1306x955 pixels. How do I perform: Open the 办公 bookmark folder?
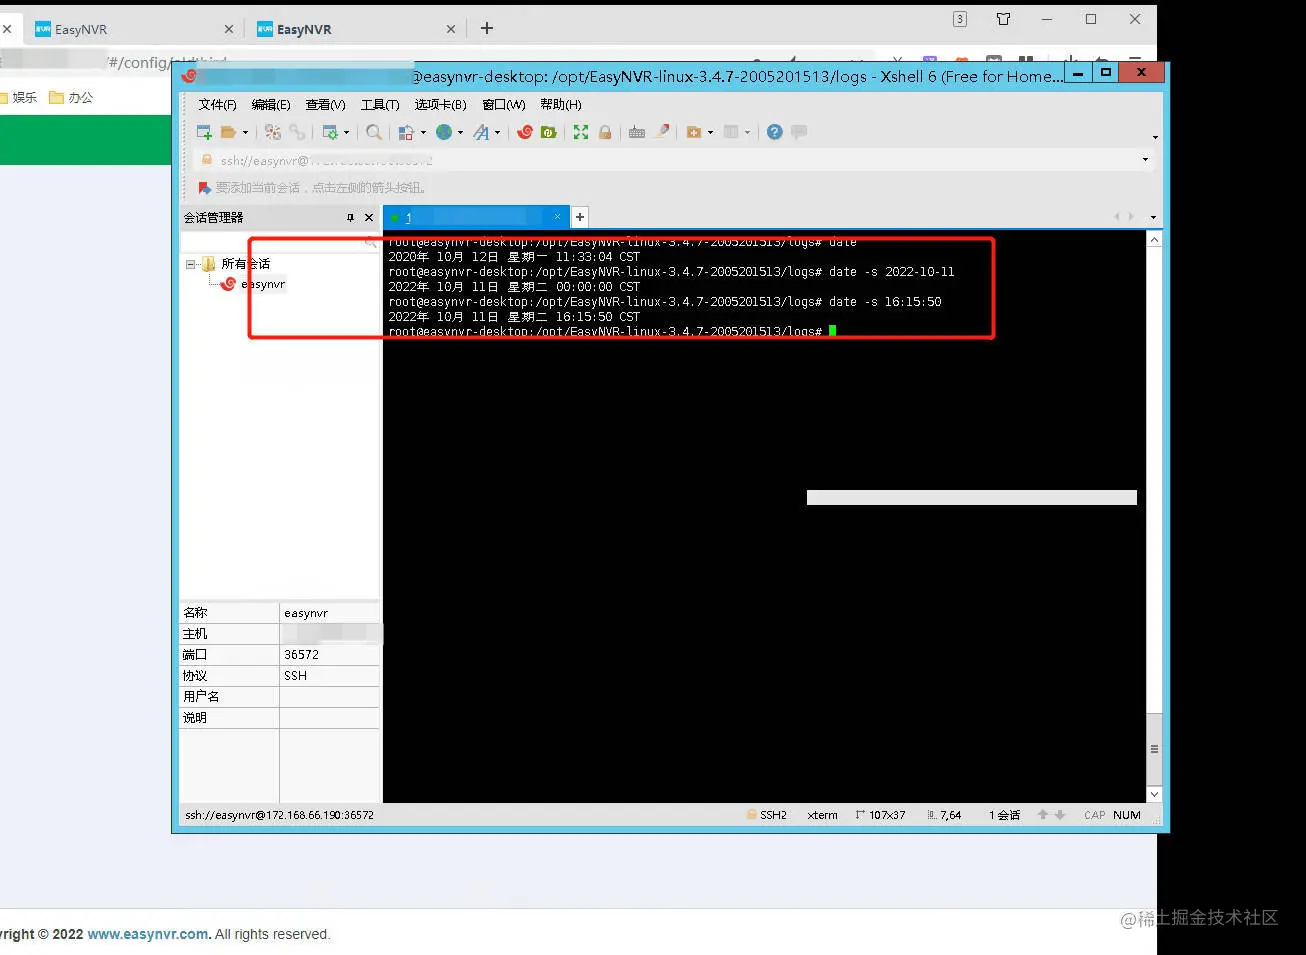click(71, 97)
